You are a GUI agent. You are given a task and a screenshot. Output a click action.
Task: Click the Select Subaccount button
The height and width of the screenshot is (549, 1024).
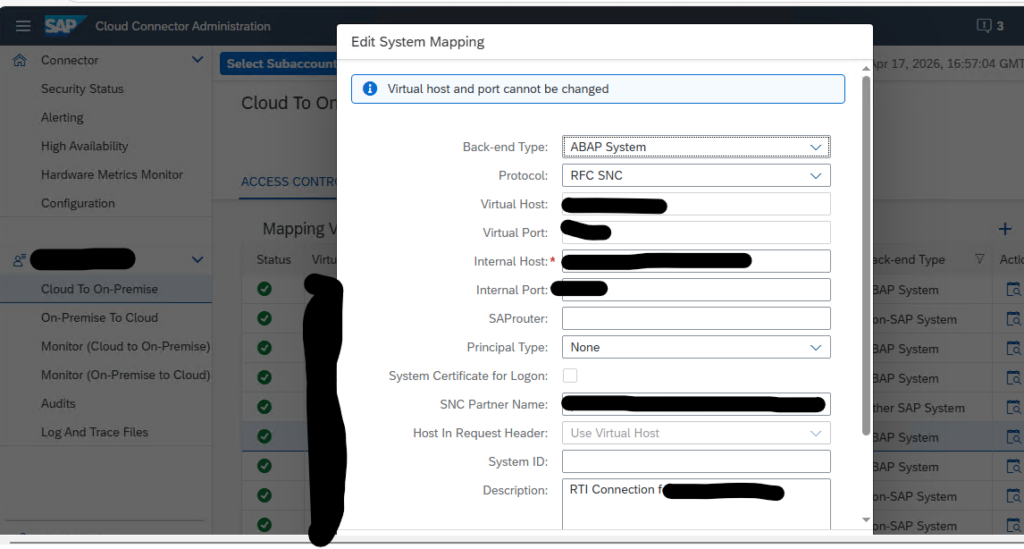click(x=280, y=64)
